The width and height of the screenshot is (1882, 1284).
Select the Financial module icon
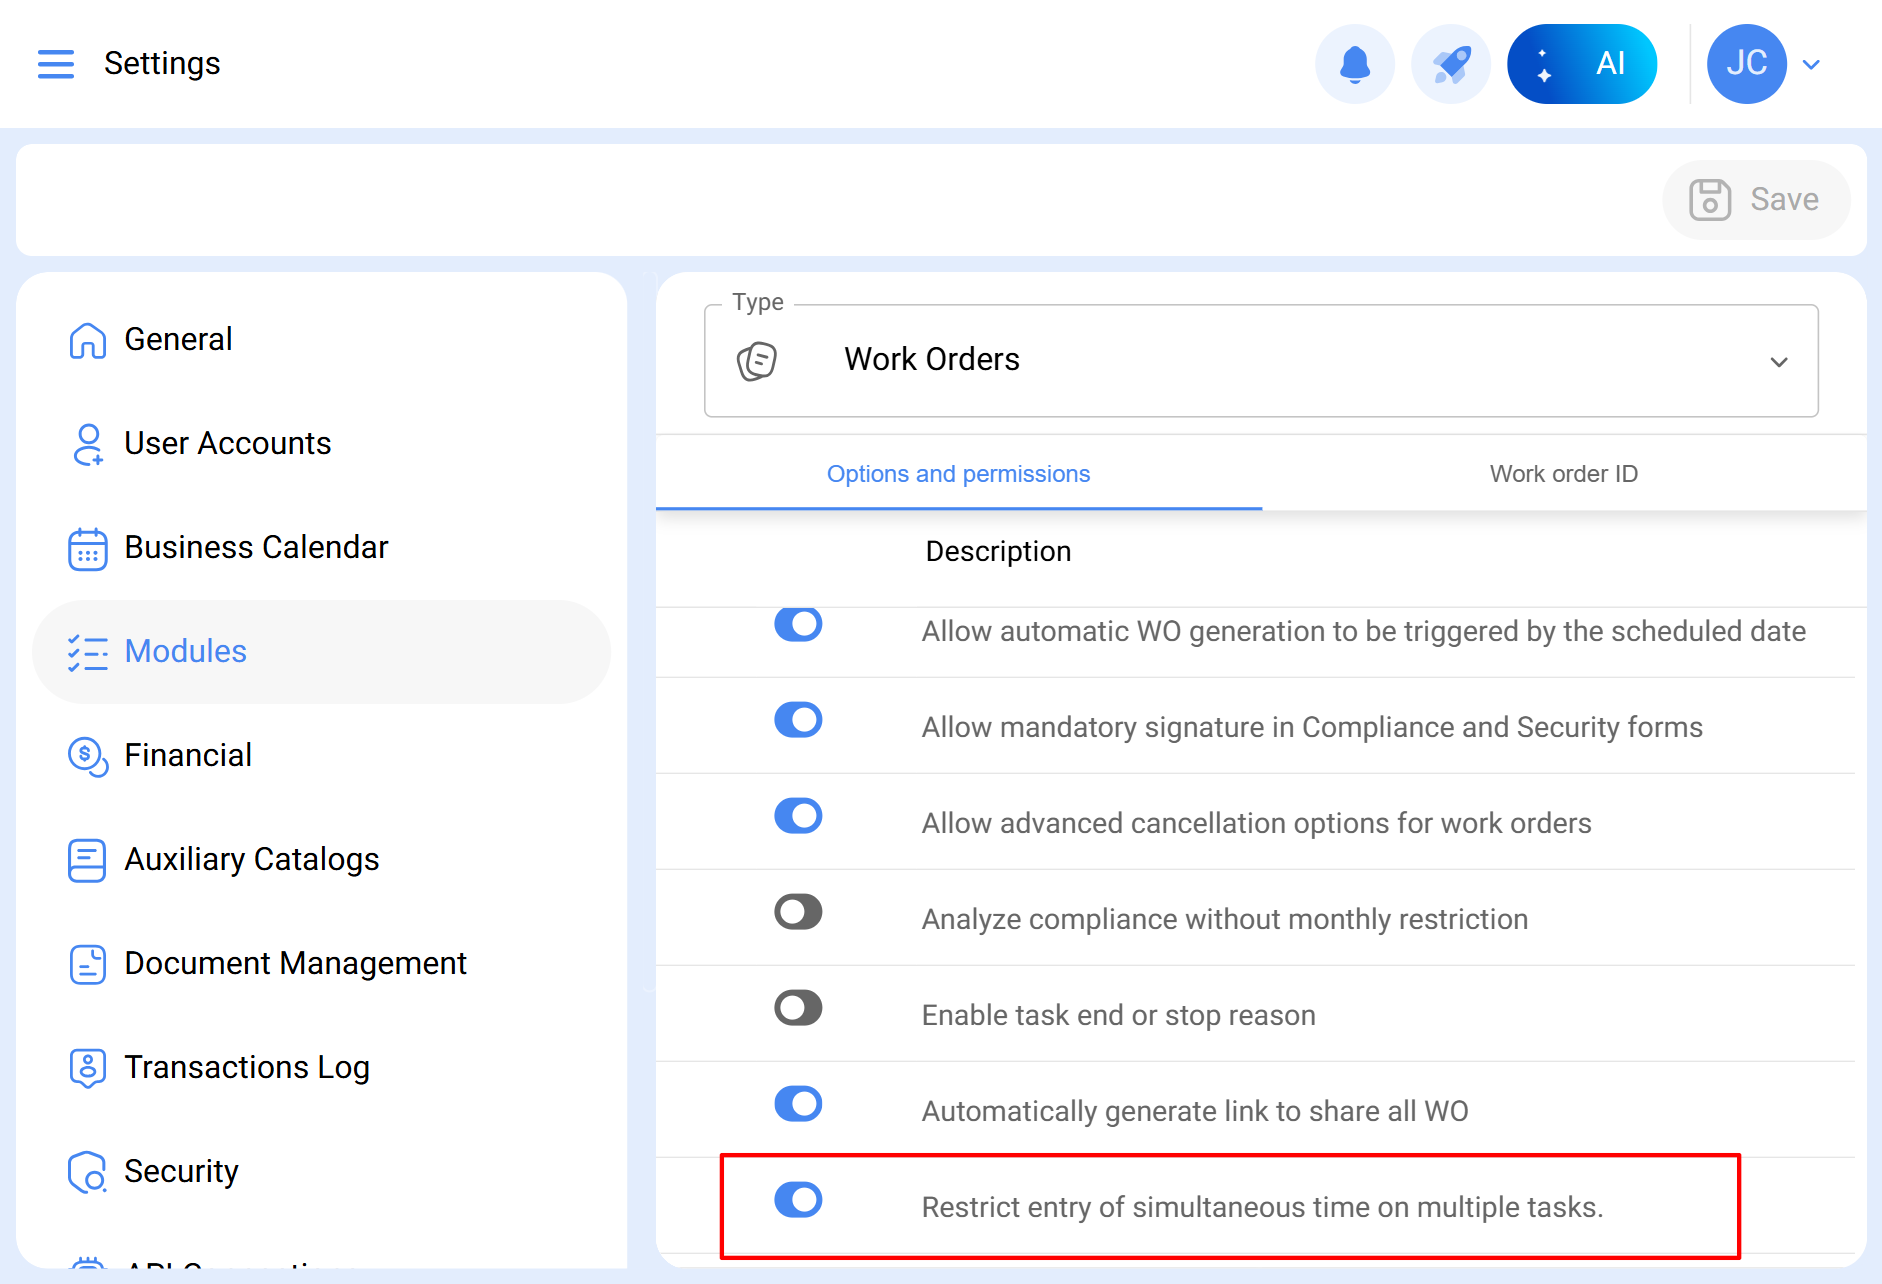(87, 757)
